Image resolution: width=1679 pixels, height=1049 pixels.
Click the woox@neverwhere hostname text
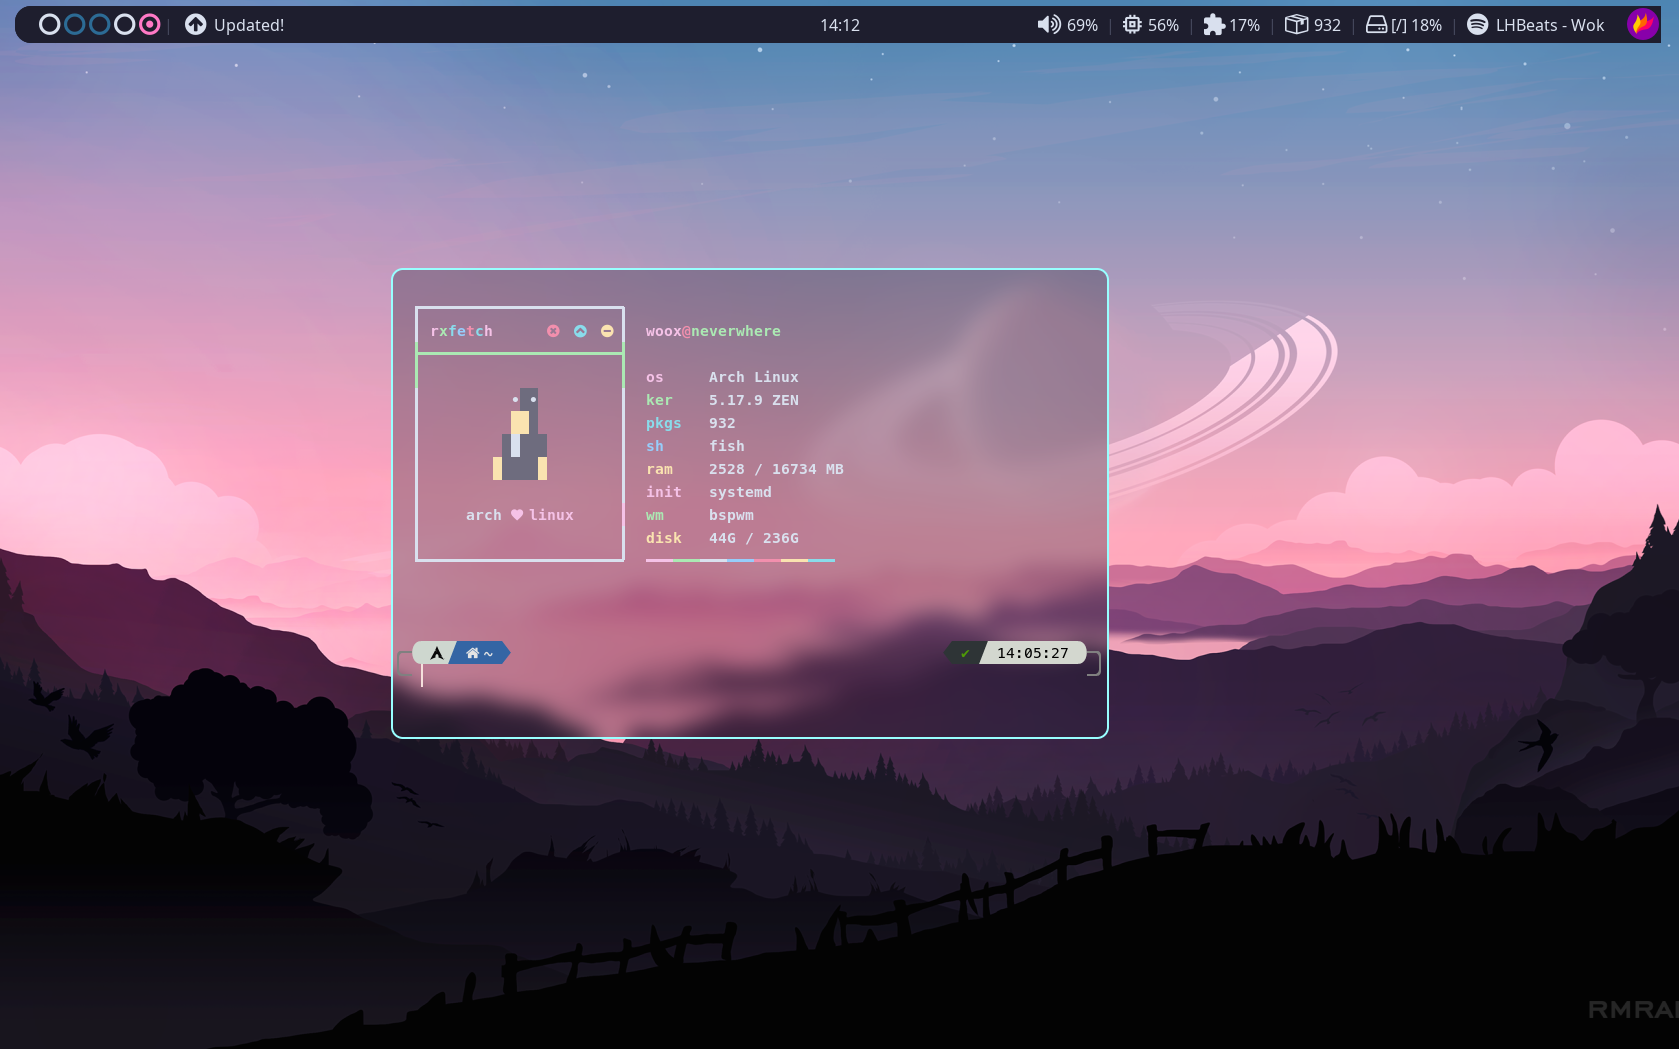click(x=713, y=331)
